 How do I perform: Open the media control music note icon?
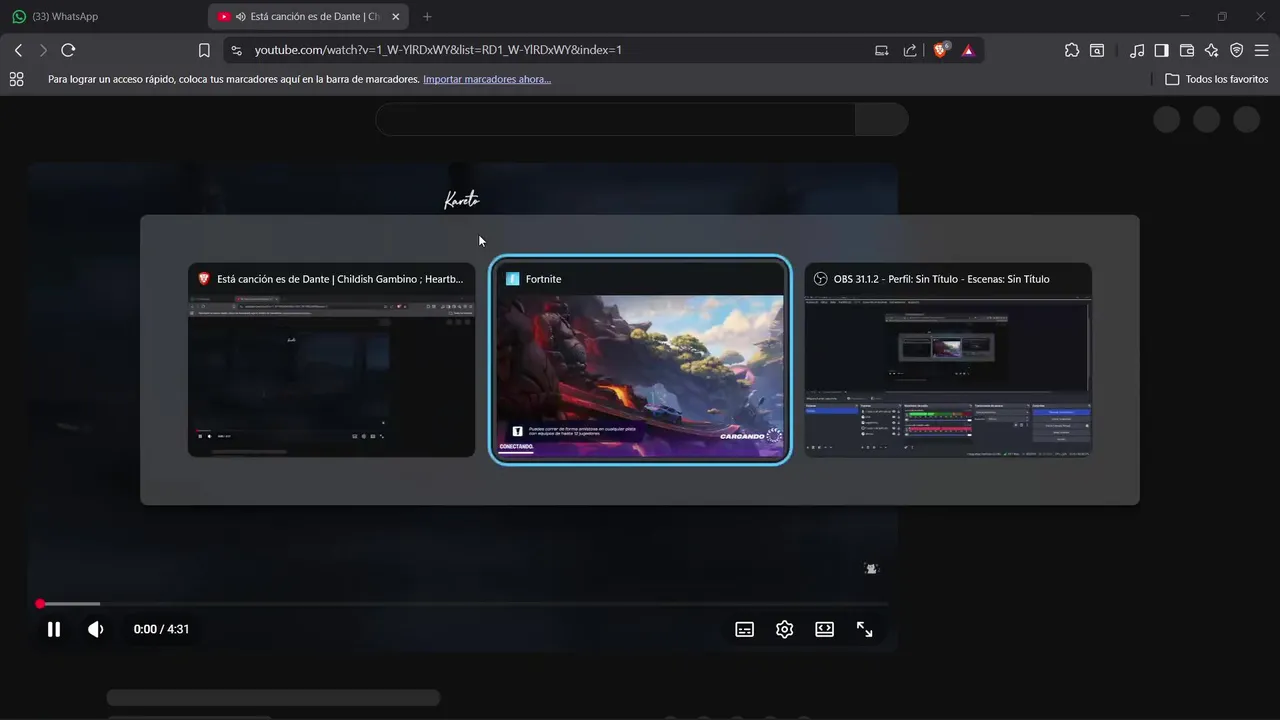point(1137,50)
